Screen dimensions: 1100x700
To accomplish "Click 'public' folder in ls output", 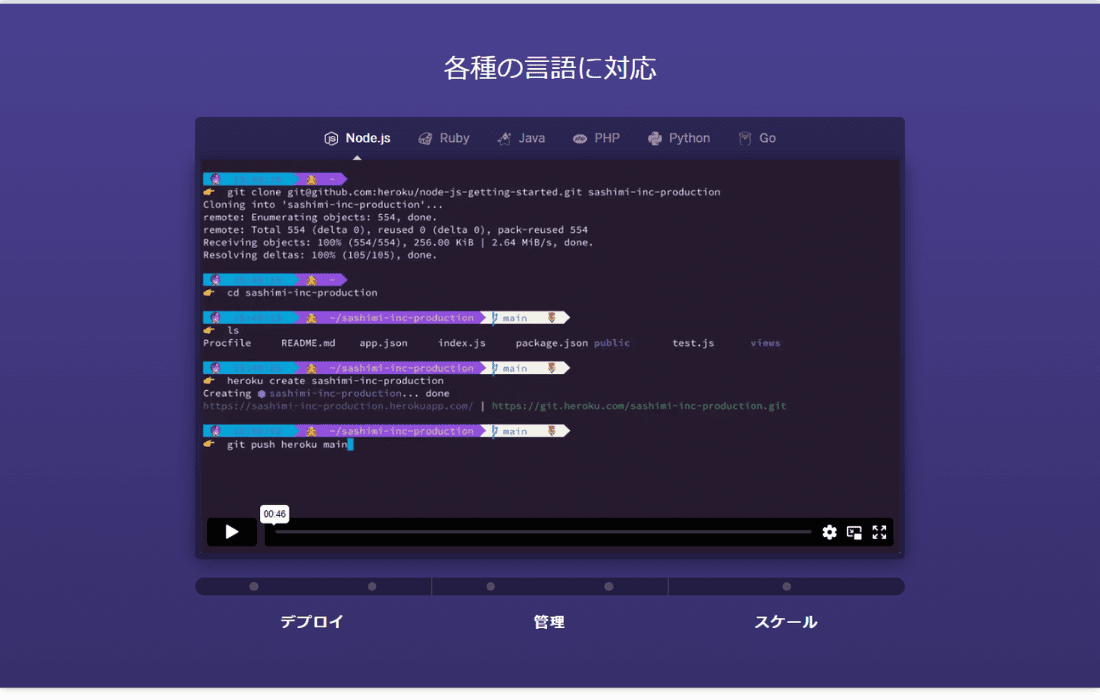I will 612,343.
